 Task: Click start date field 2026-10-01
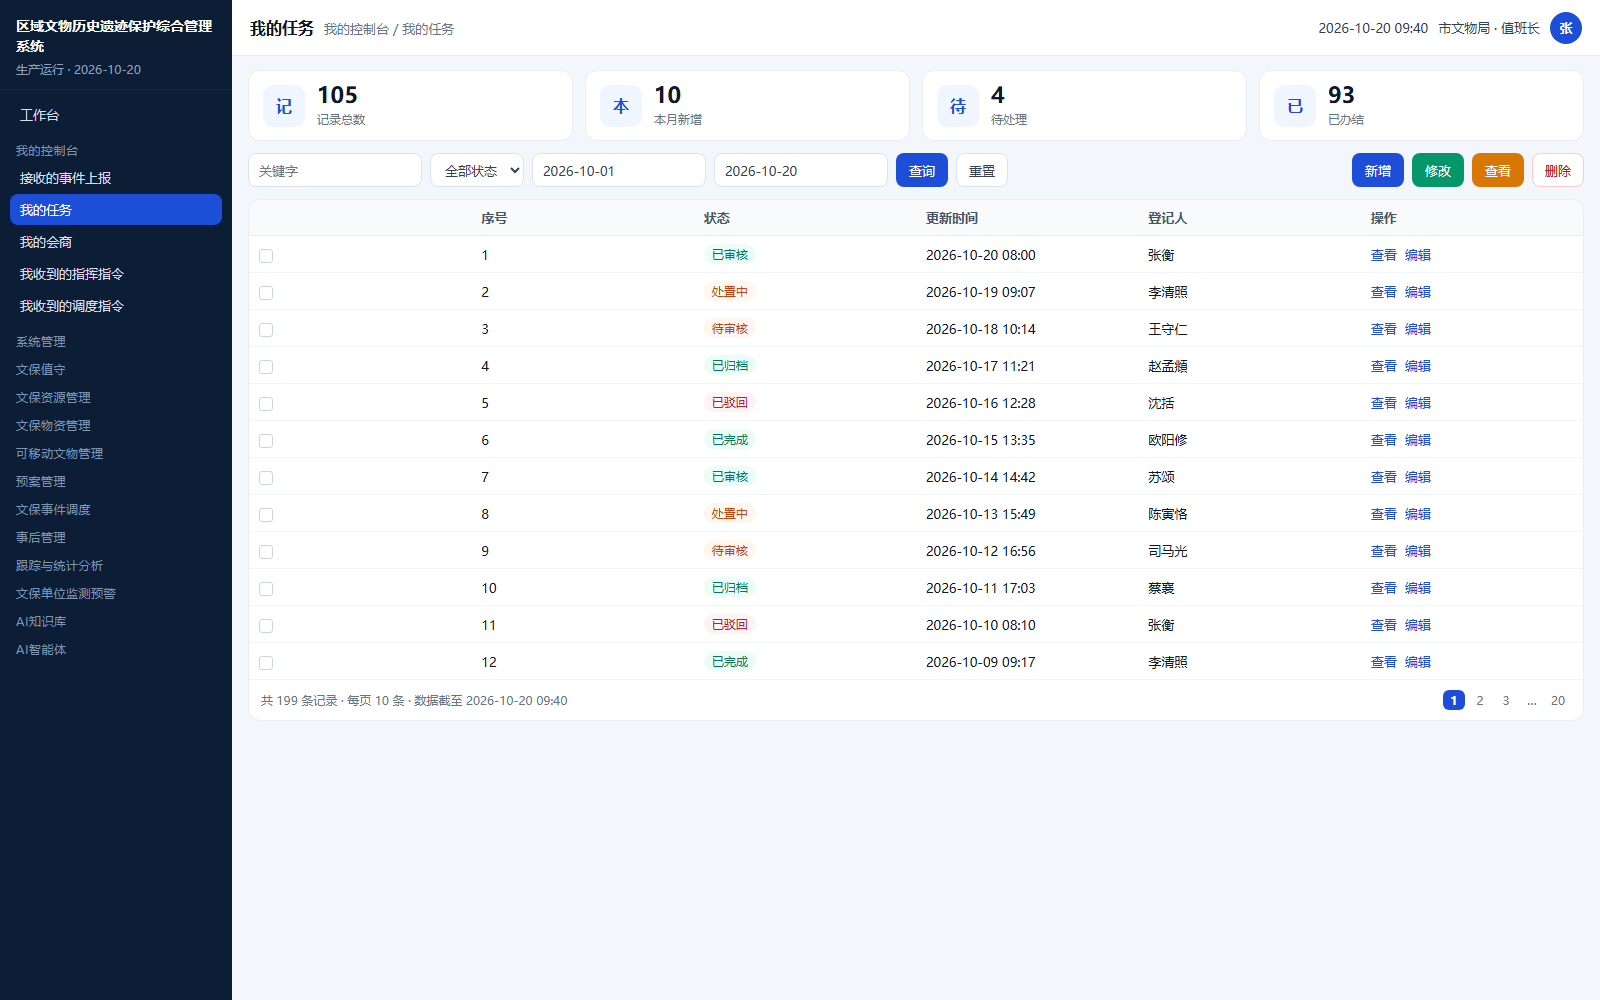click(x=619, y=170)
